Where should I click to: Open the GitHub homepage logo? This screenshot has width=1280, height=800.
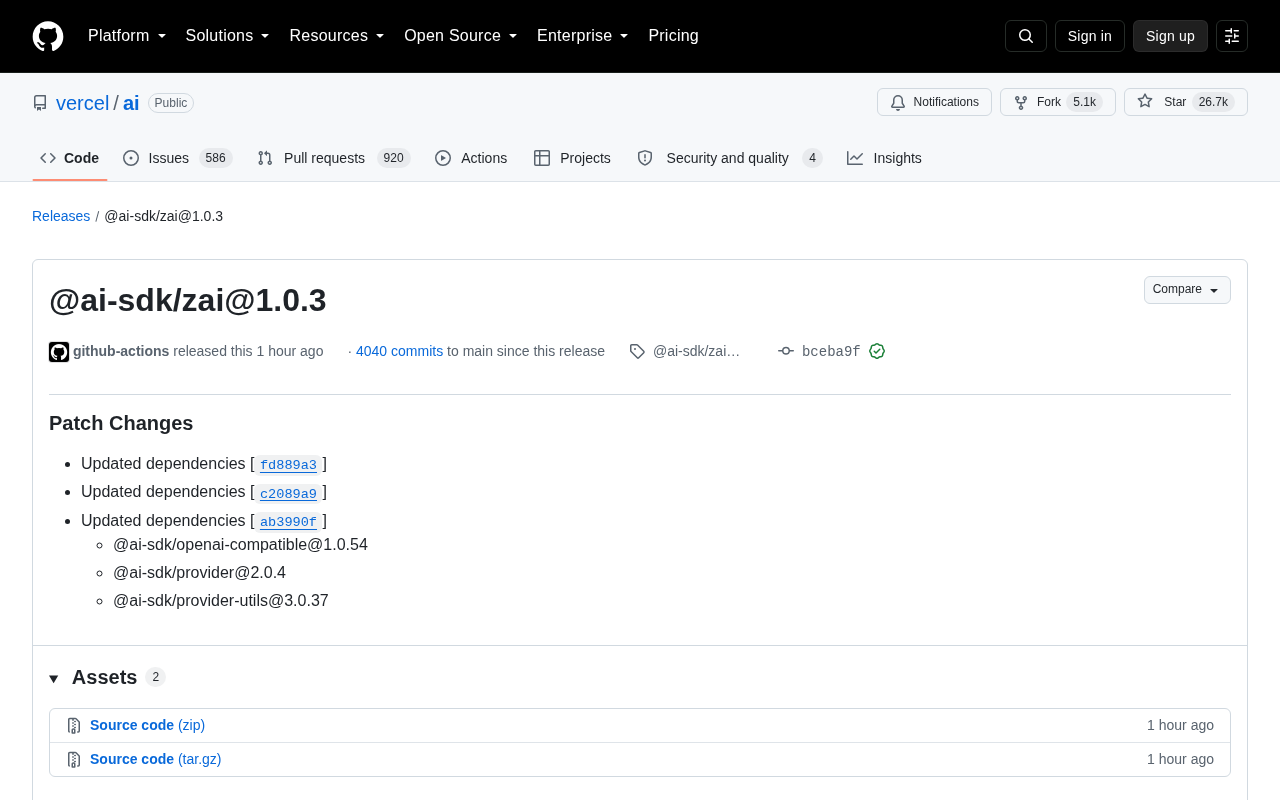[48, 36]
